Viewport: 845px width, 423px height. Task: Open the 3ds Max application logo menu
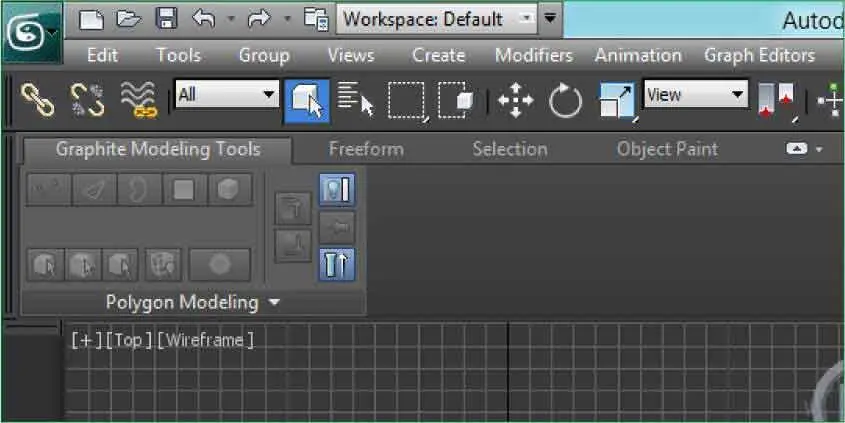click(x=32, y=34)
